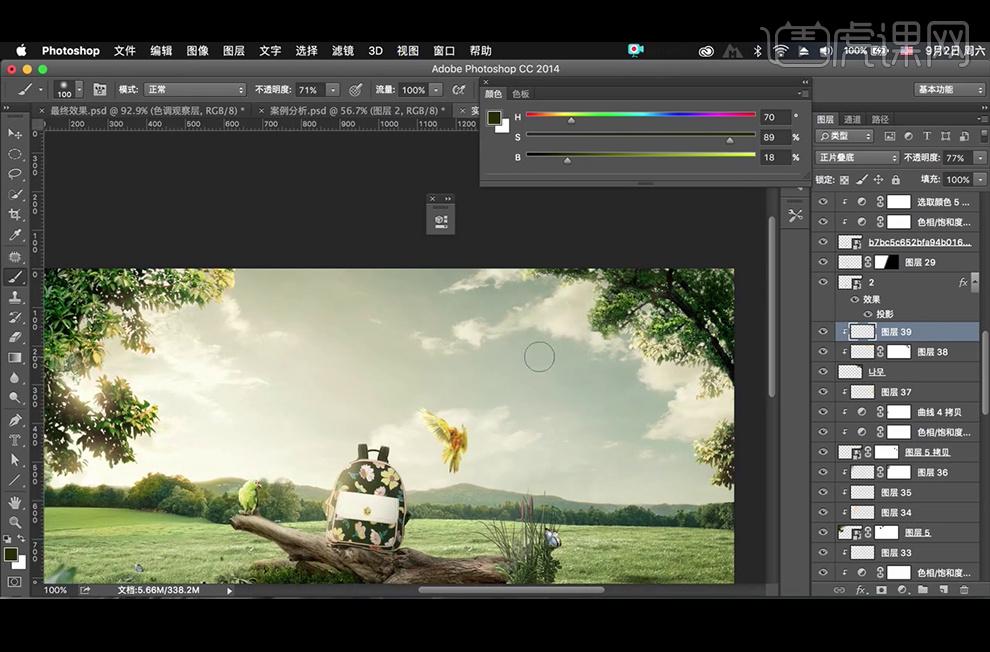The width and height of the screenshot is (990, 652).
Task: Select the Brush tool in toolbox
Action: (x=15, y=276)
